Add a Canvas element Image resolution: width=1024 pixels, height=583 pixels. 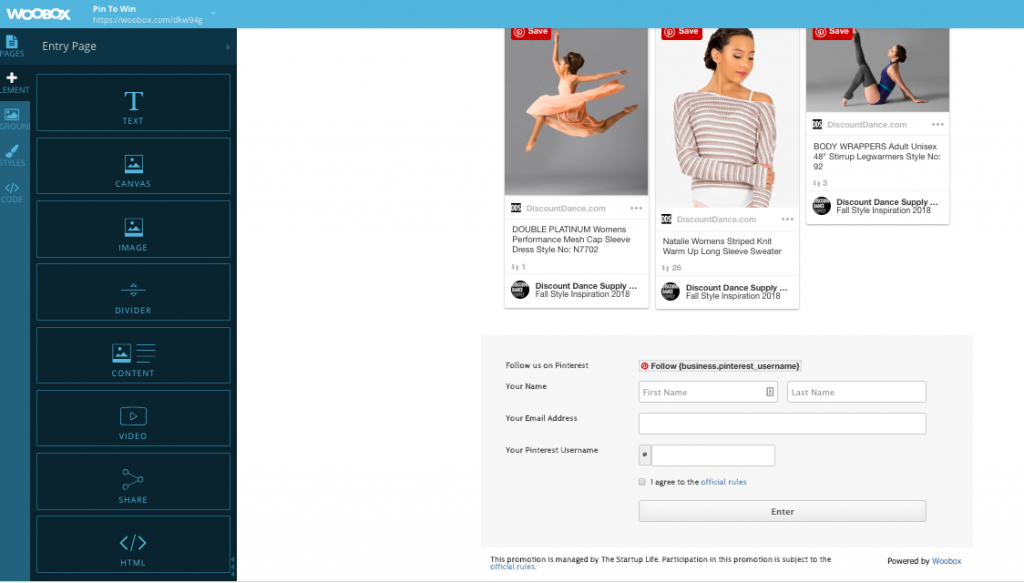click(133, 166)
